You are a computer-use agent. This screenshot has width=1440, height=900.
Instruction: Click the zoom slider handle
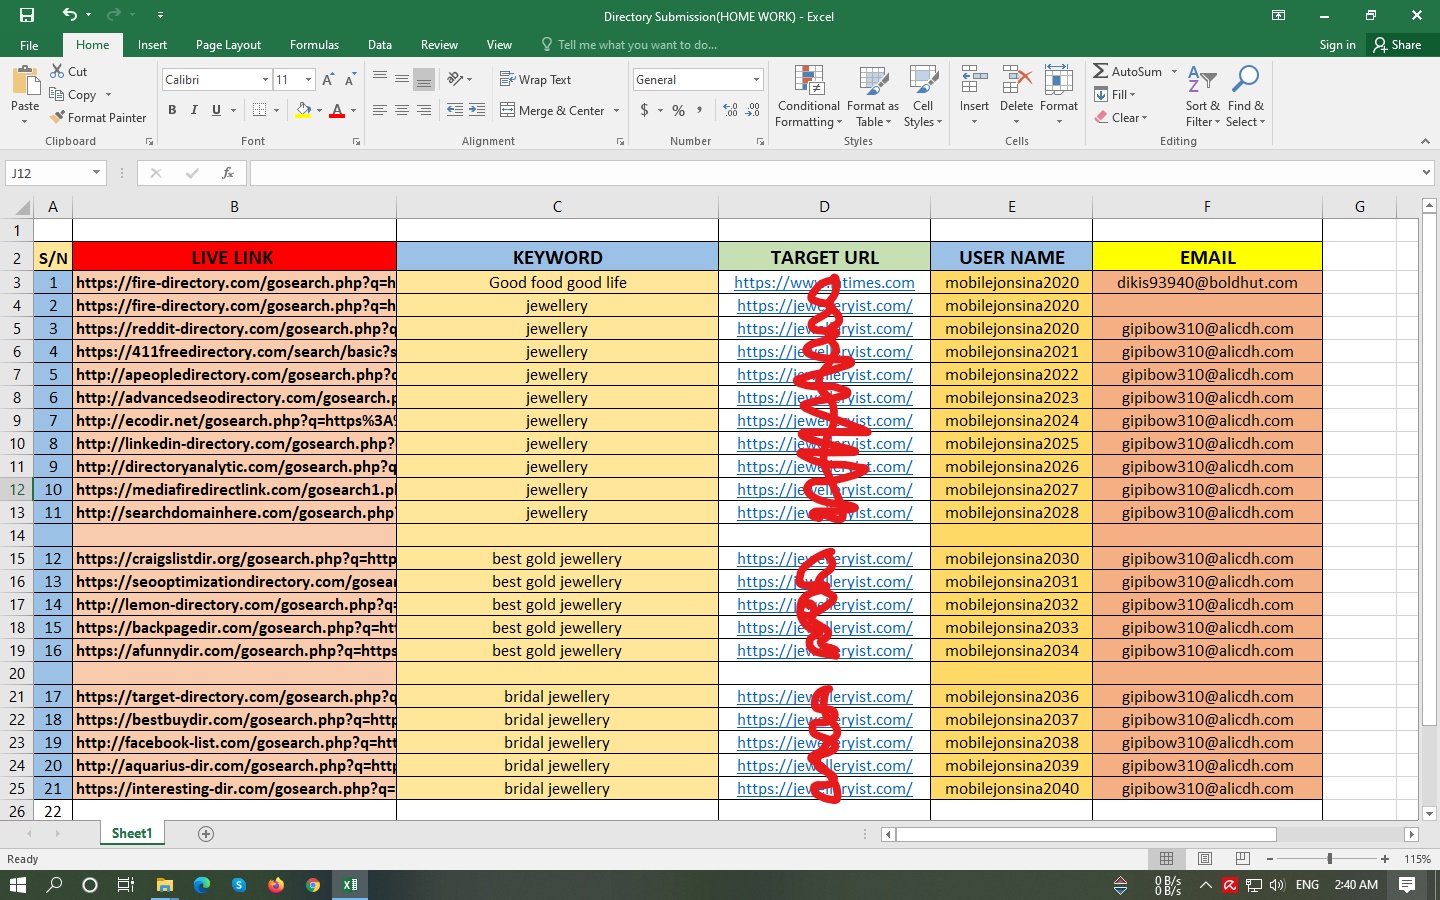[1329, 859]
